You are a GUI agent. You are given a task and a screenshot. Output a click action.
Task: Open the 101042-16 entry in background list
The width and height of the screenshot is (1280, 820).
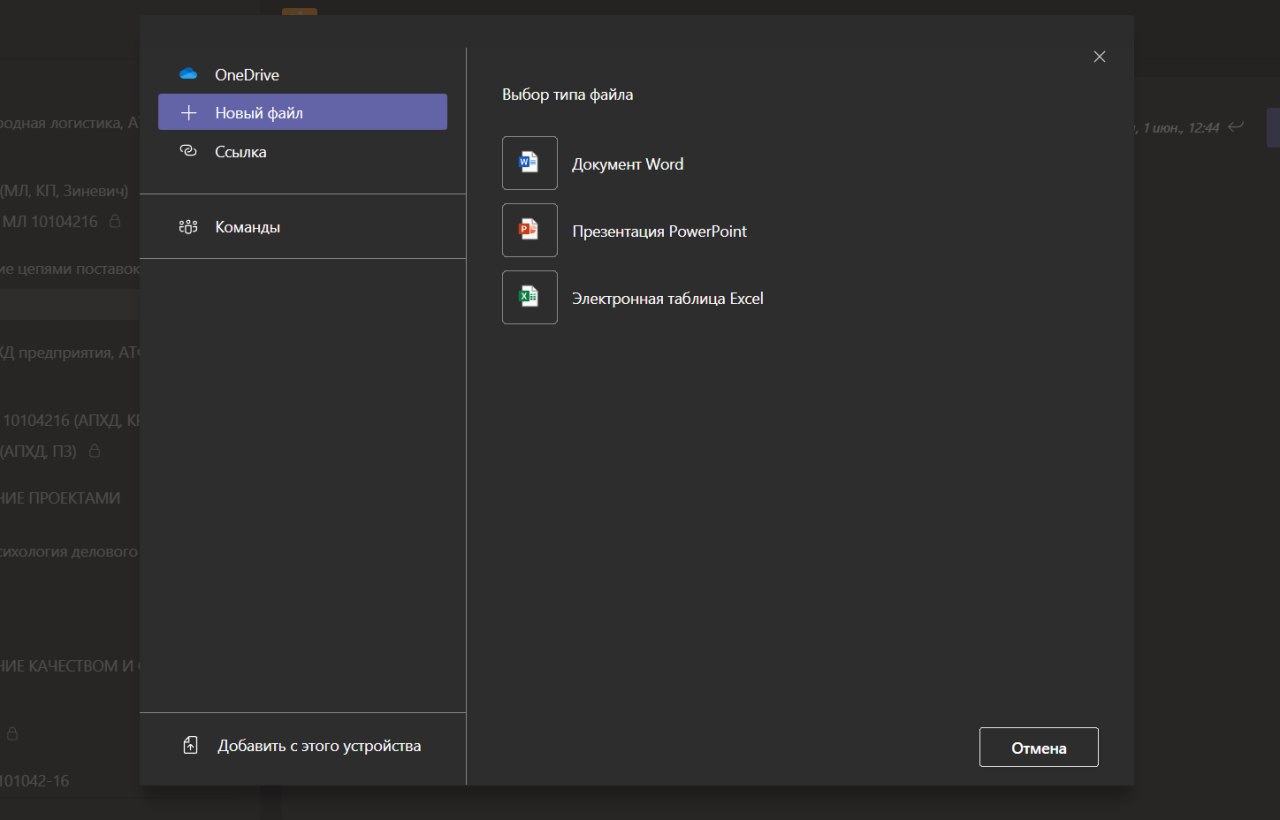35,780
